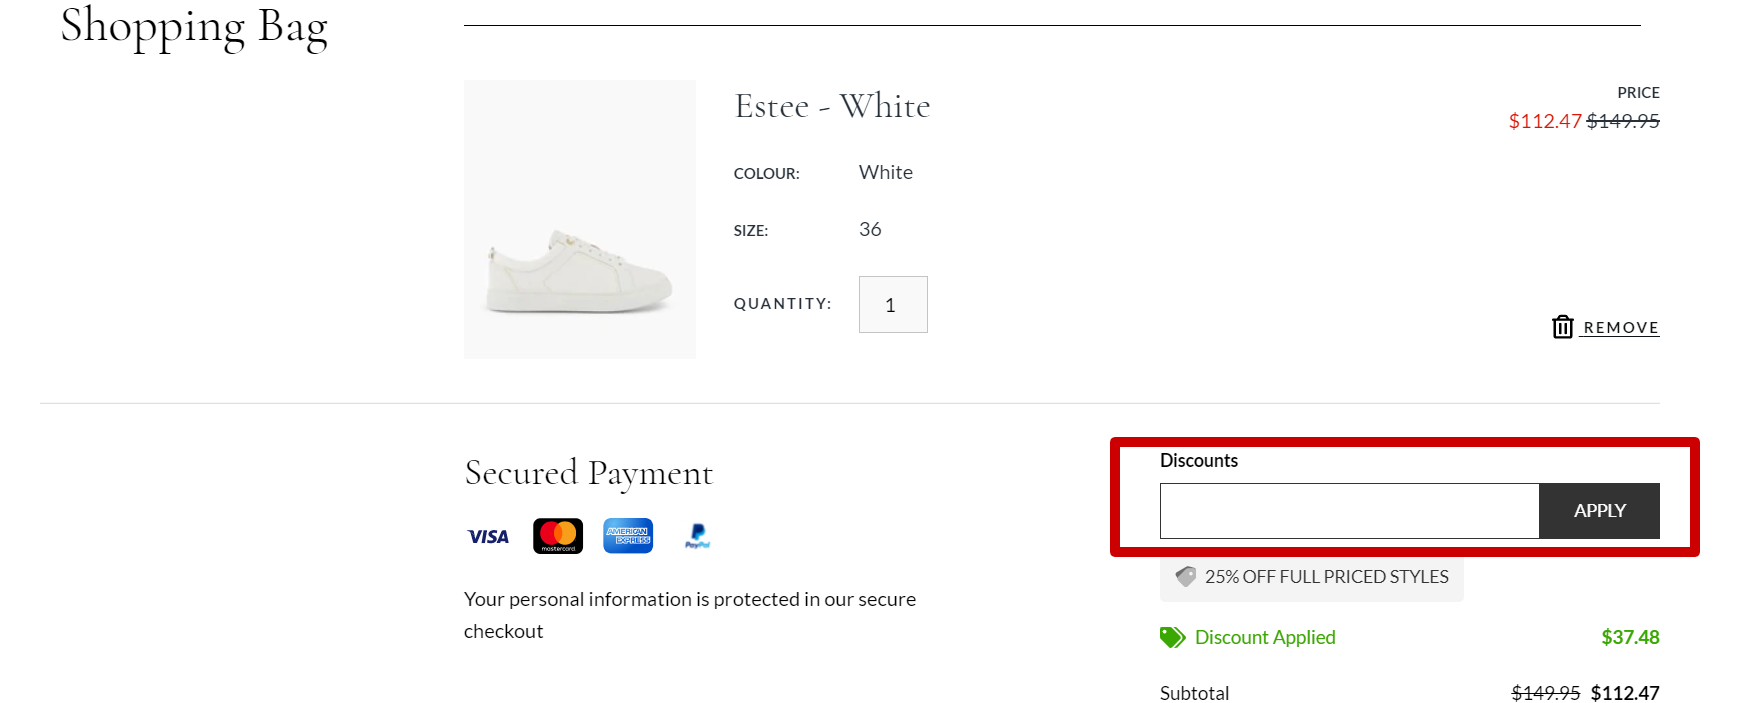The image size is (1750, 703).
Task: Focus the Discounts code input field
Action: click(x=1349, y=511)
